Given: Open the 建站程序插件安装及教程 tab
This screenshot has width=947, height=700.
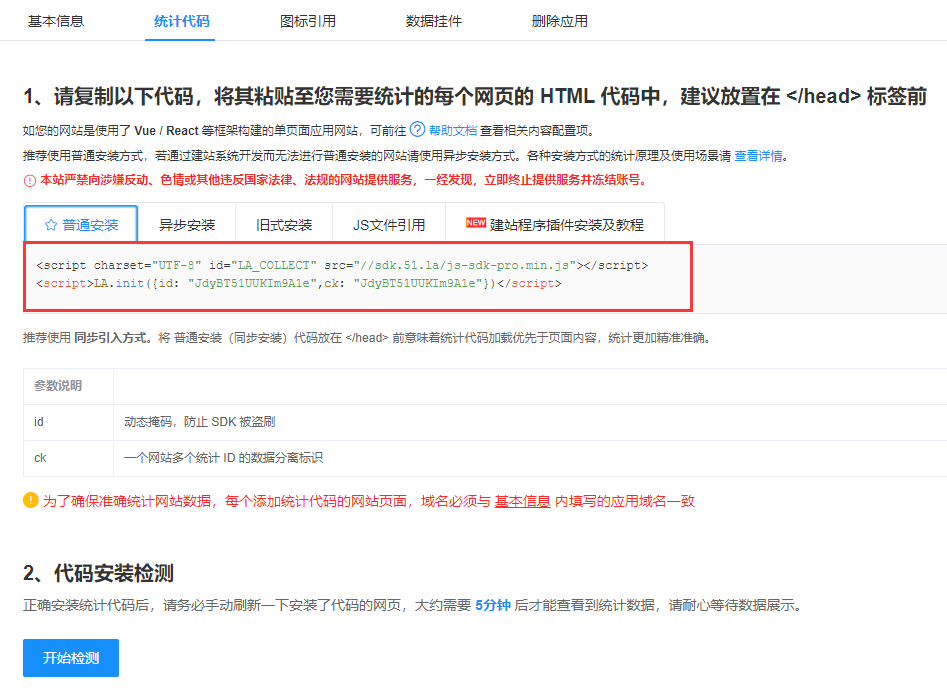Looking at the screenshot, I should click(567, 223).
